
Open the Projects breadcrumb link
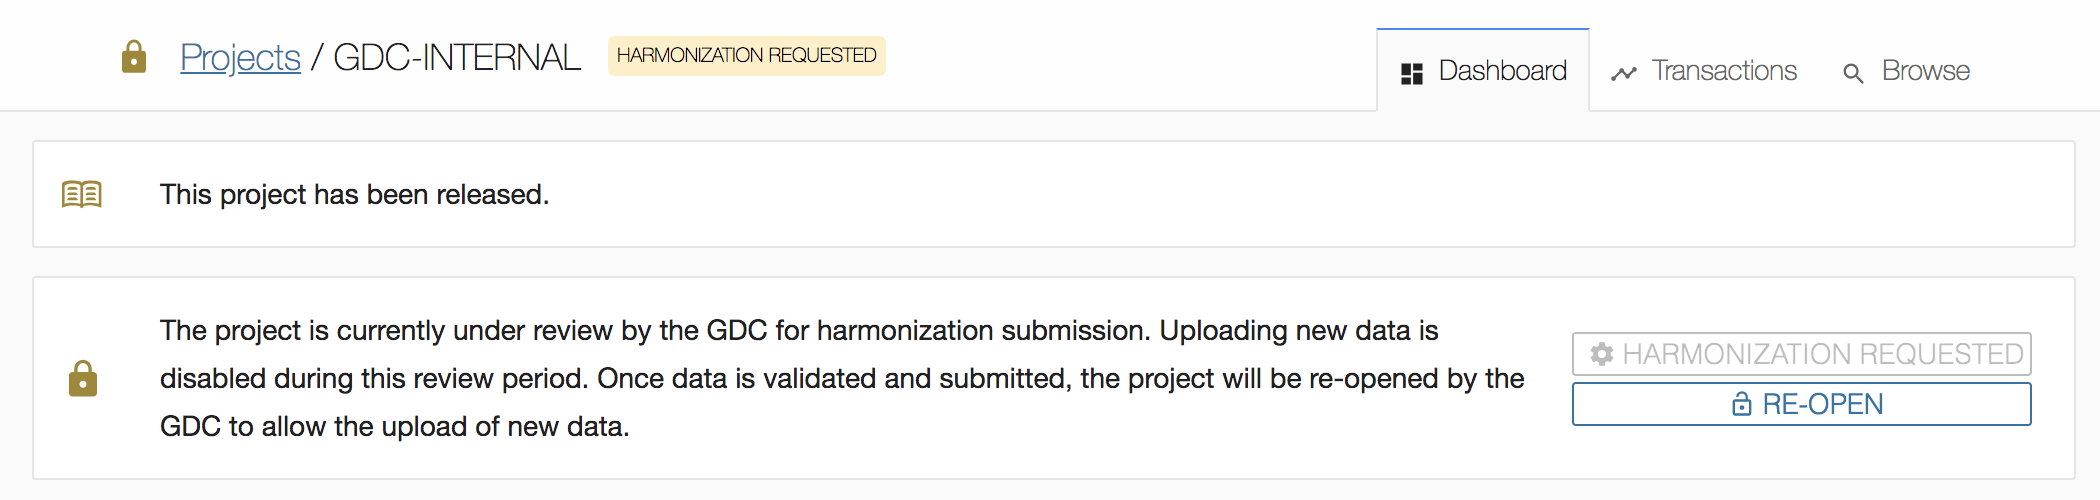point(240,57)
